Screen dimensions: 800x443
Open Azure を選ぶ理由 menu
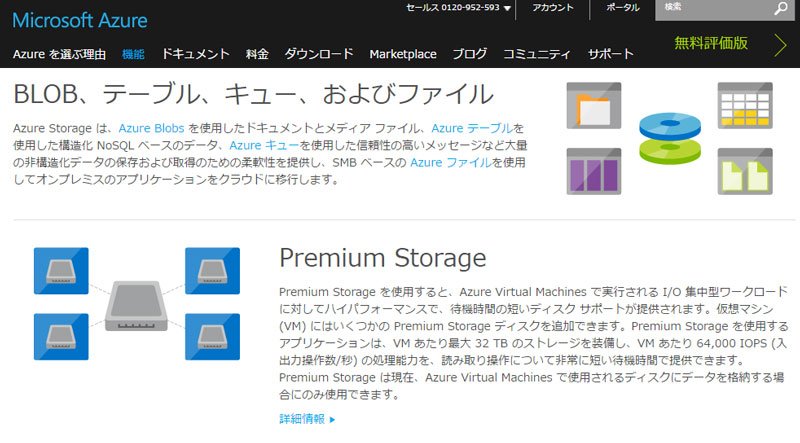pyautogui.click(x=59, y=54)
